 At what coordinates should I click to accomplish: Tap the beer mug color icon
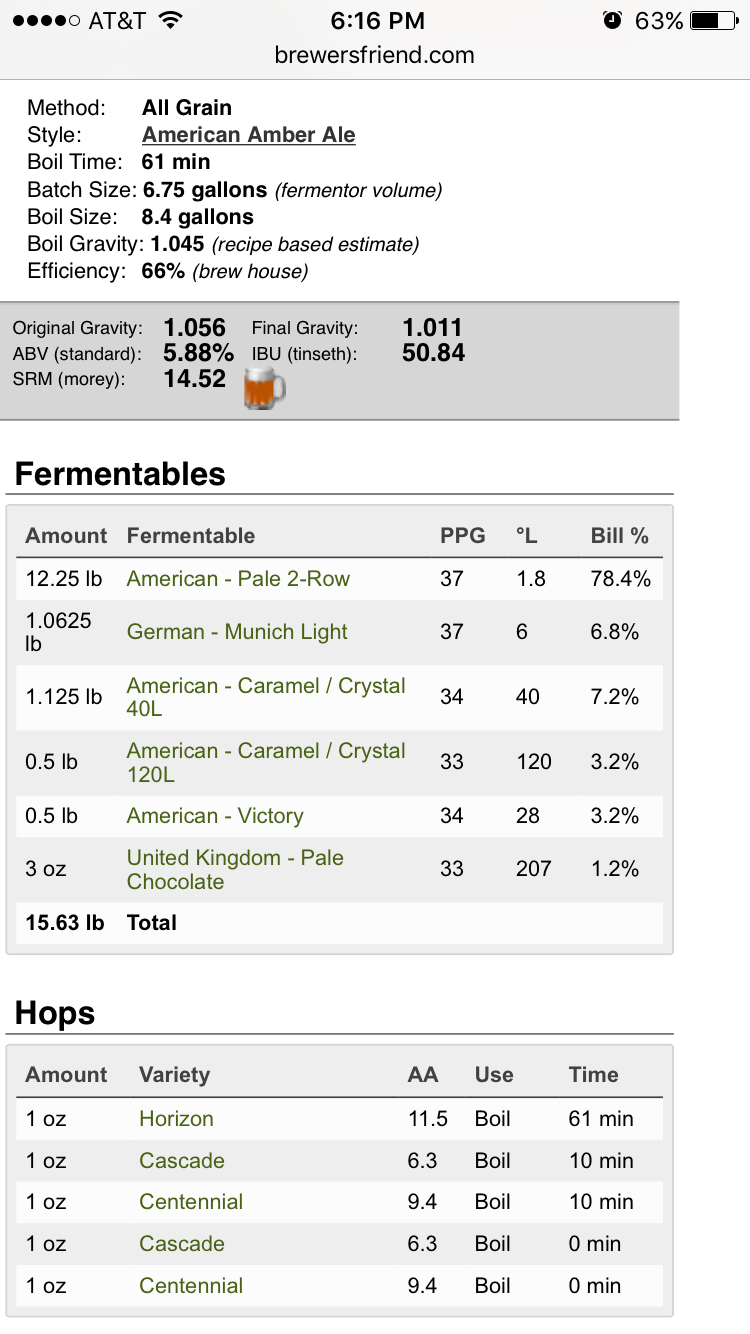(x=265, y=387)
